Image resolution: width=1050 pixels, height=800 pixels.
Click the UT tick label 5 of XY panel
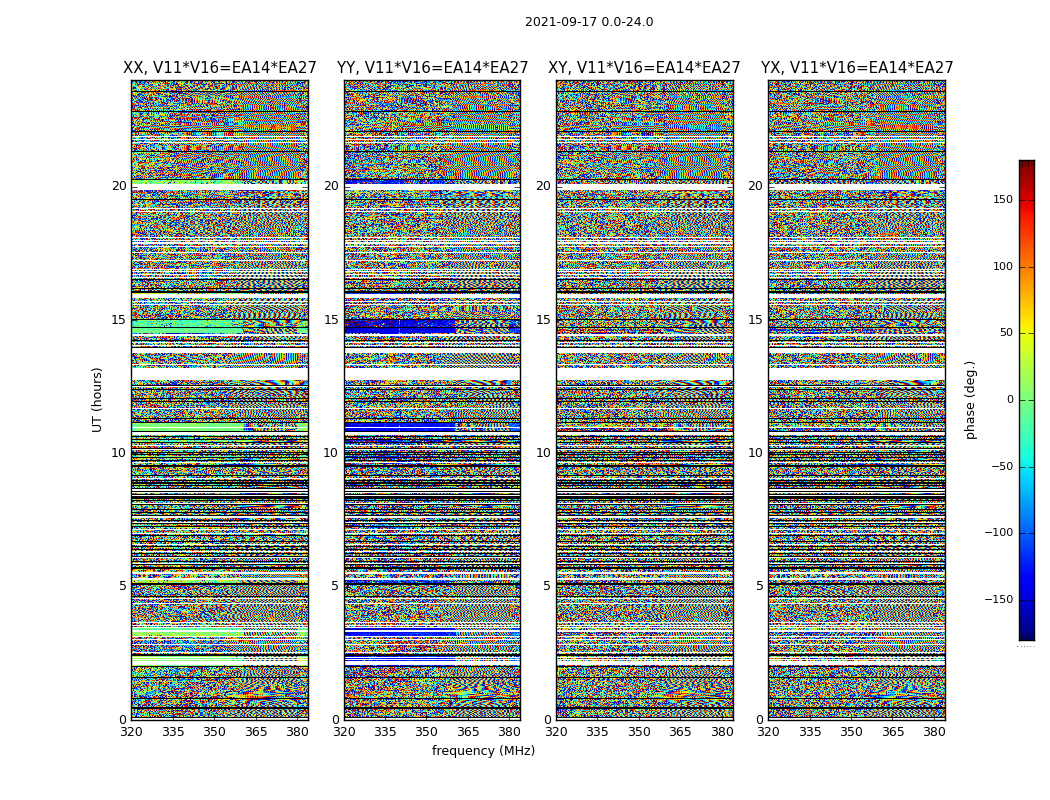click(546, 586)
